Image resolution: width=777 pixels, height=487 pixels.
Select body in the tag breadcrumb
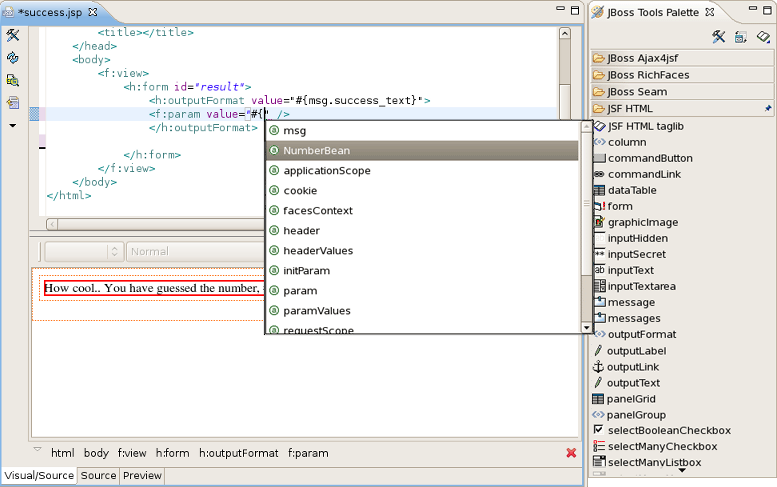pos(96,453)
